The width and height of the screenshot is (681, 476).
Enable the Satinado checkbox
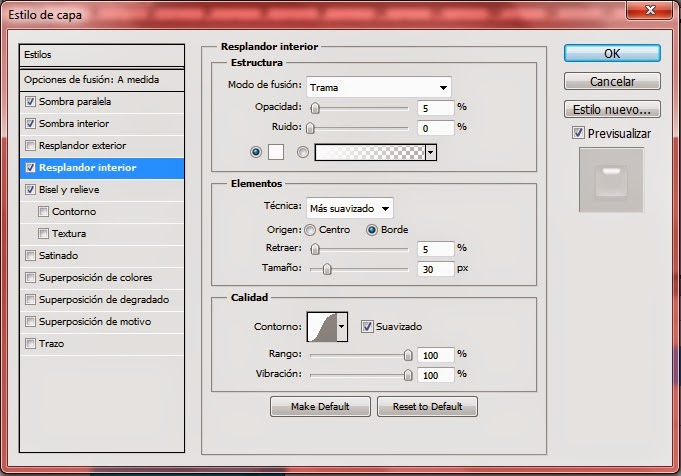point(30,255)
